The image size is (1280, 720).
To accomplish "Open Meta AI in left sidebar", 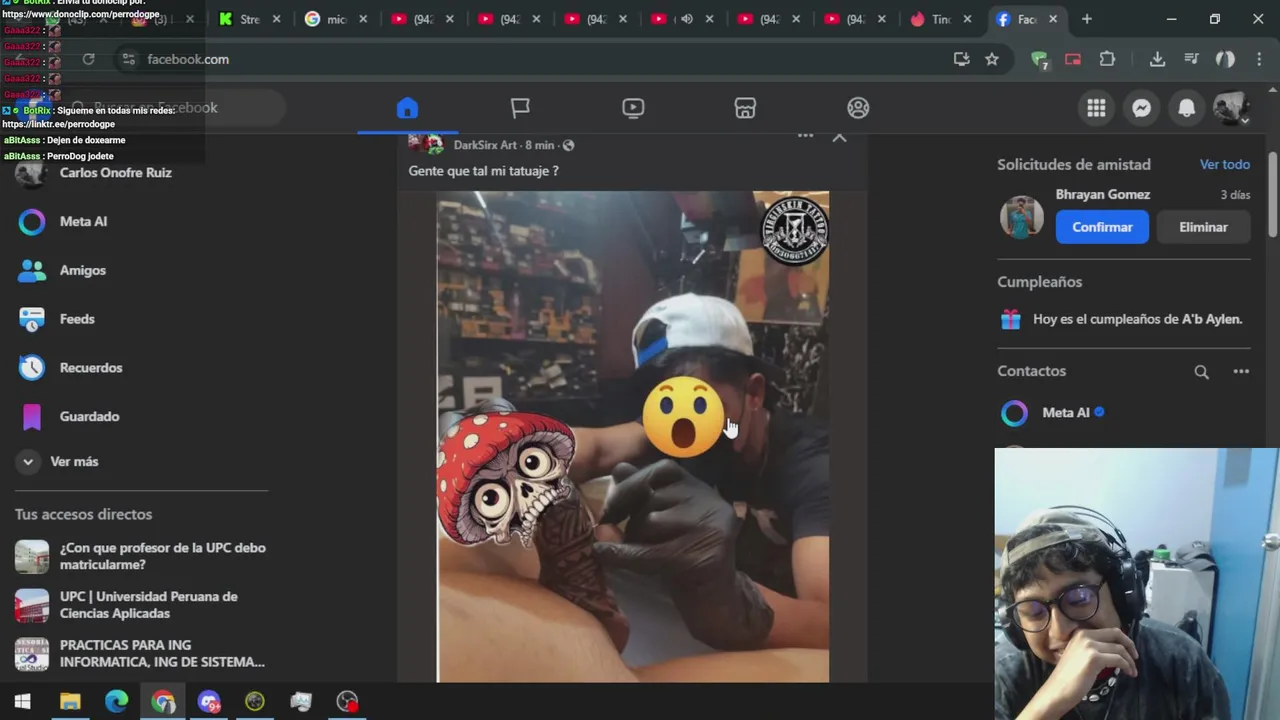I will 83,222.
